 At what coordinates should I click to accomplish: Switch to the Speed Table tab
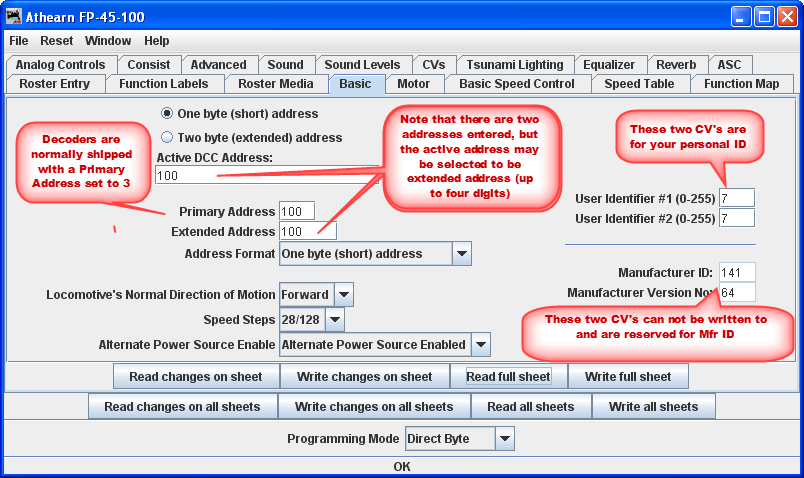(638, 84)
